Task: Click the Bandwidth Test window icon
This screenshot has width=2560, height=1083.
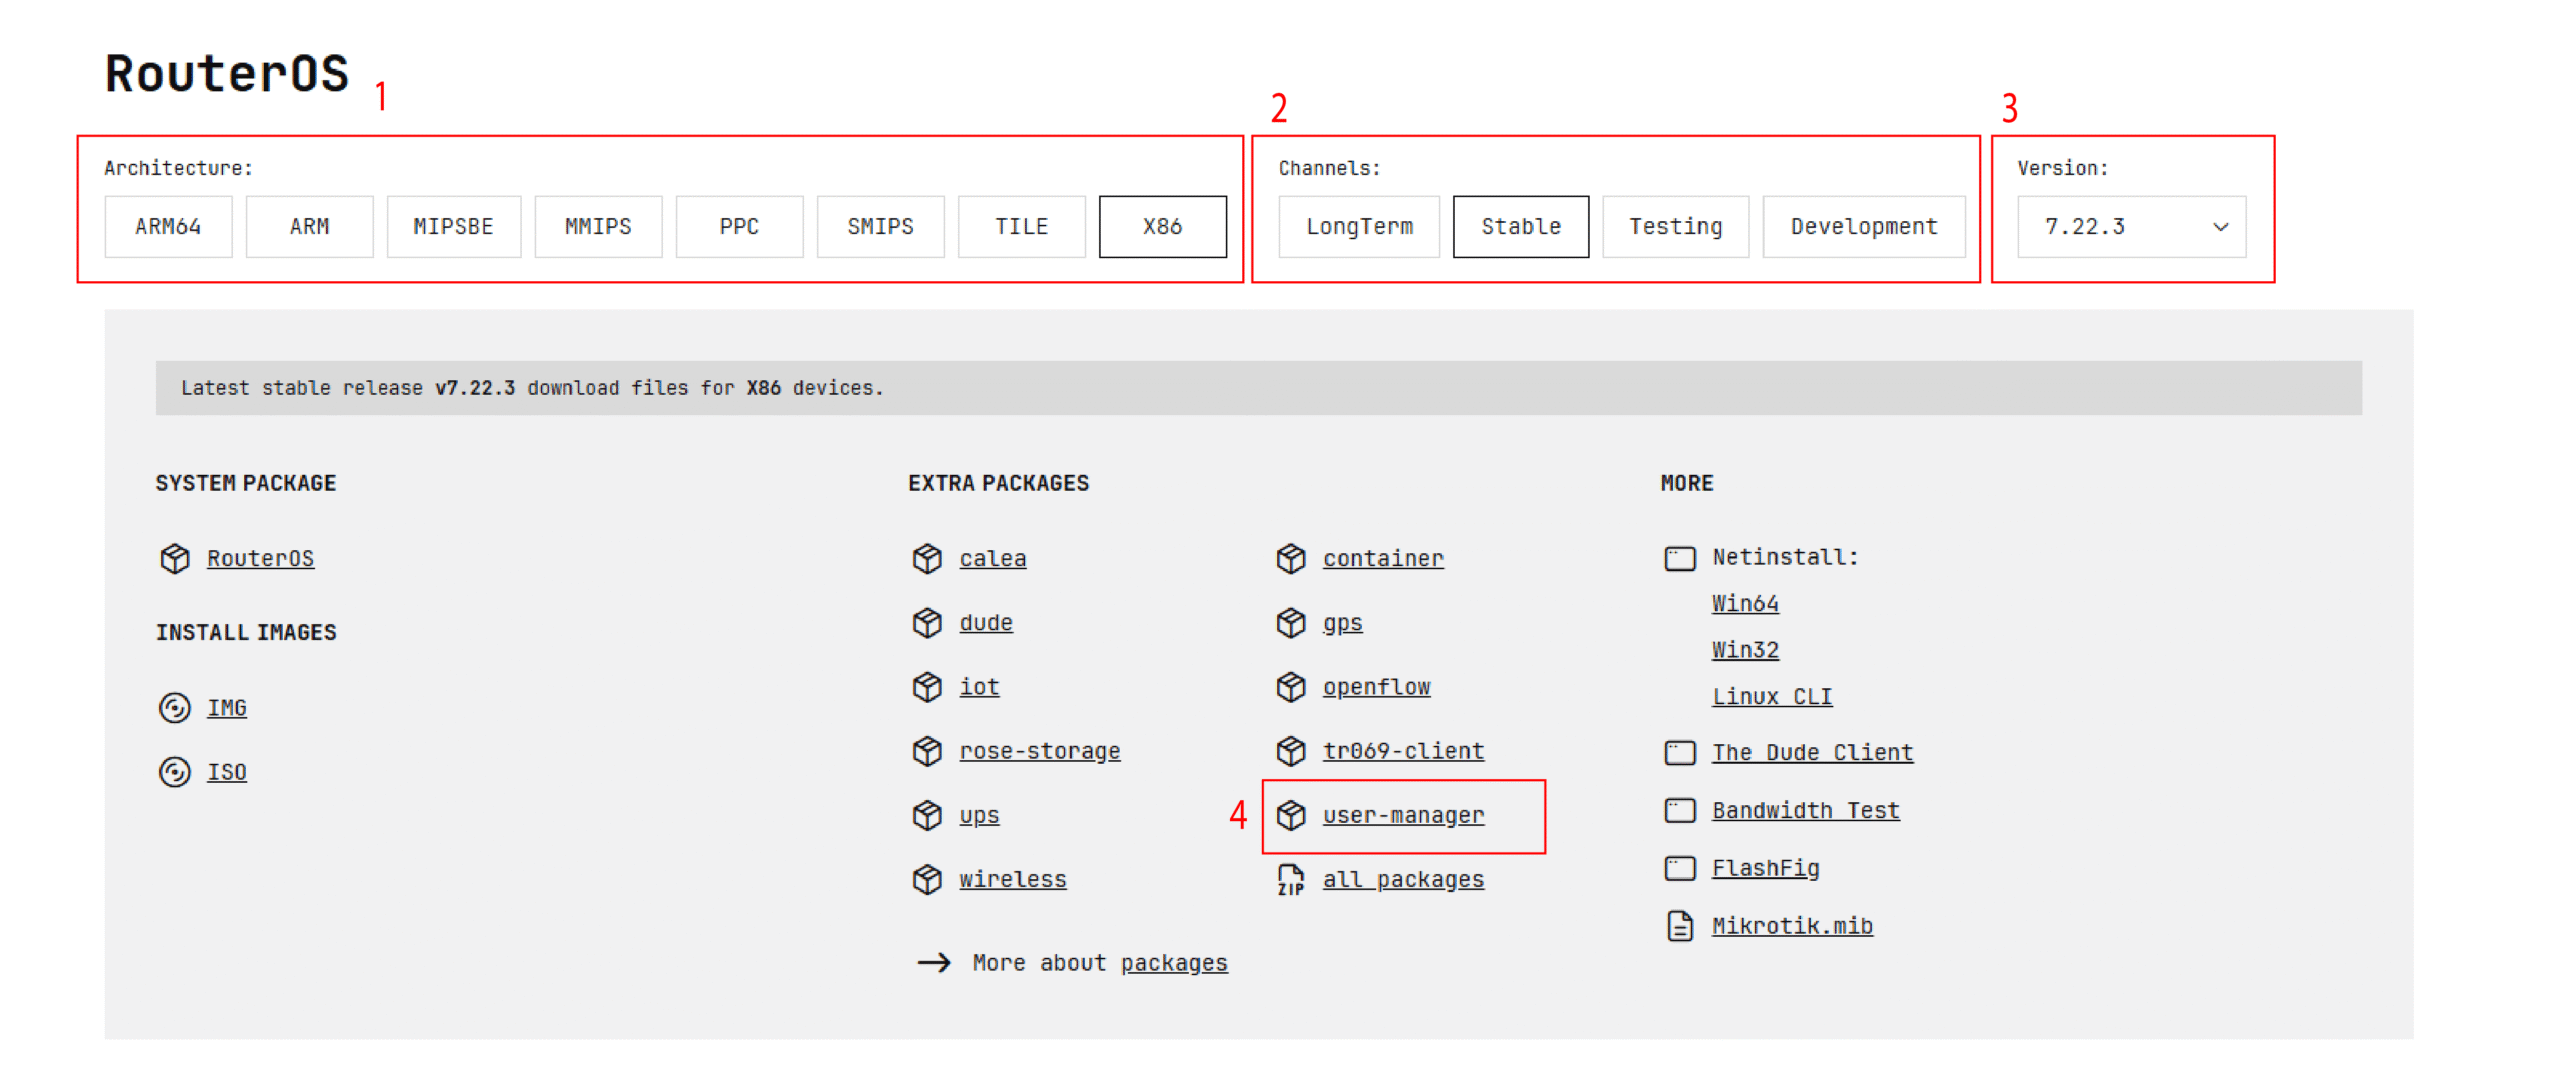Action: 1680,810
